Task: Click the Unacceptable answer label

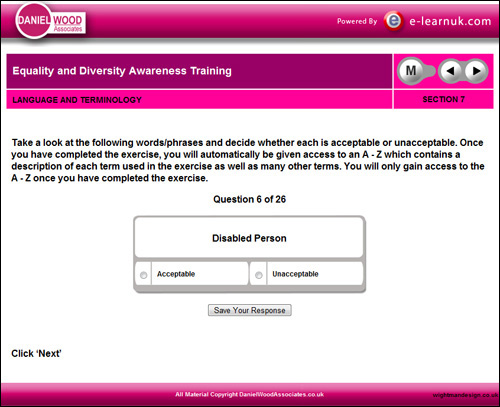Action: pyautogui.click(x=295, y=274)
